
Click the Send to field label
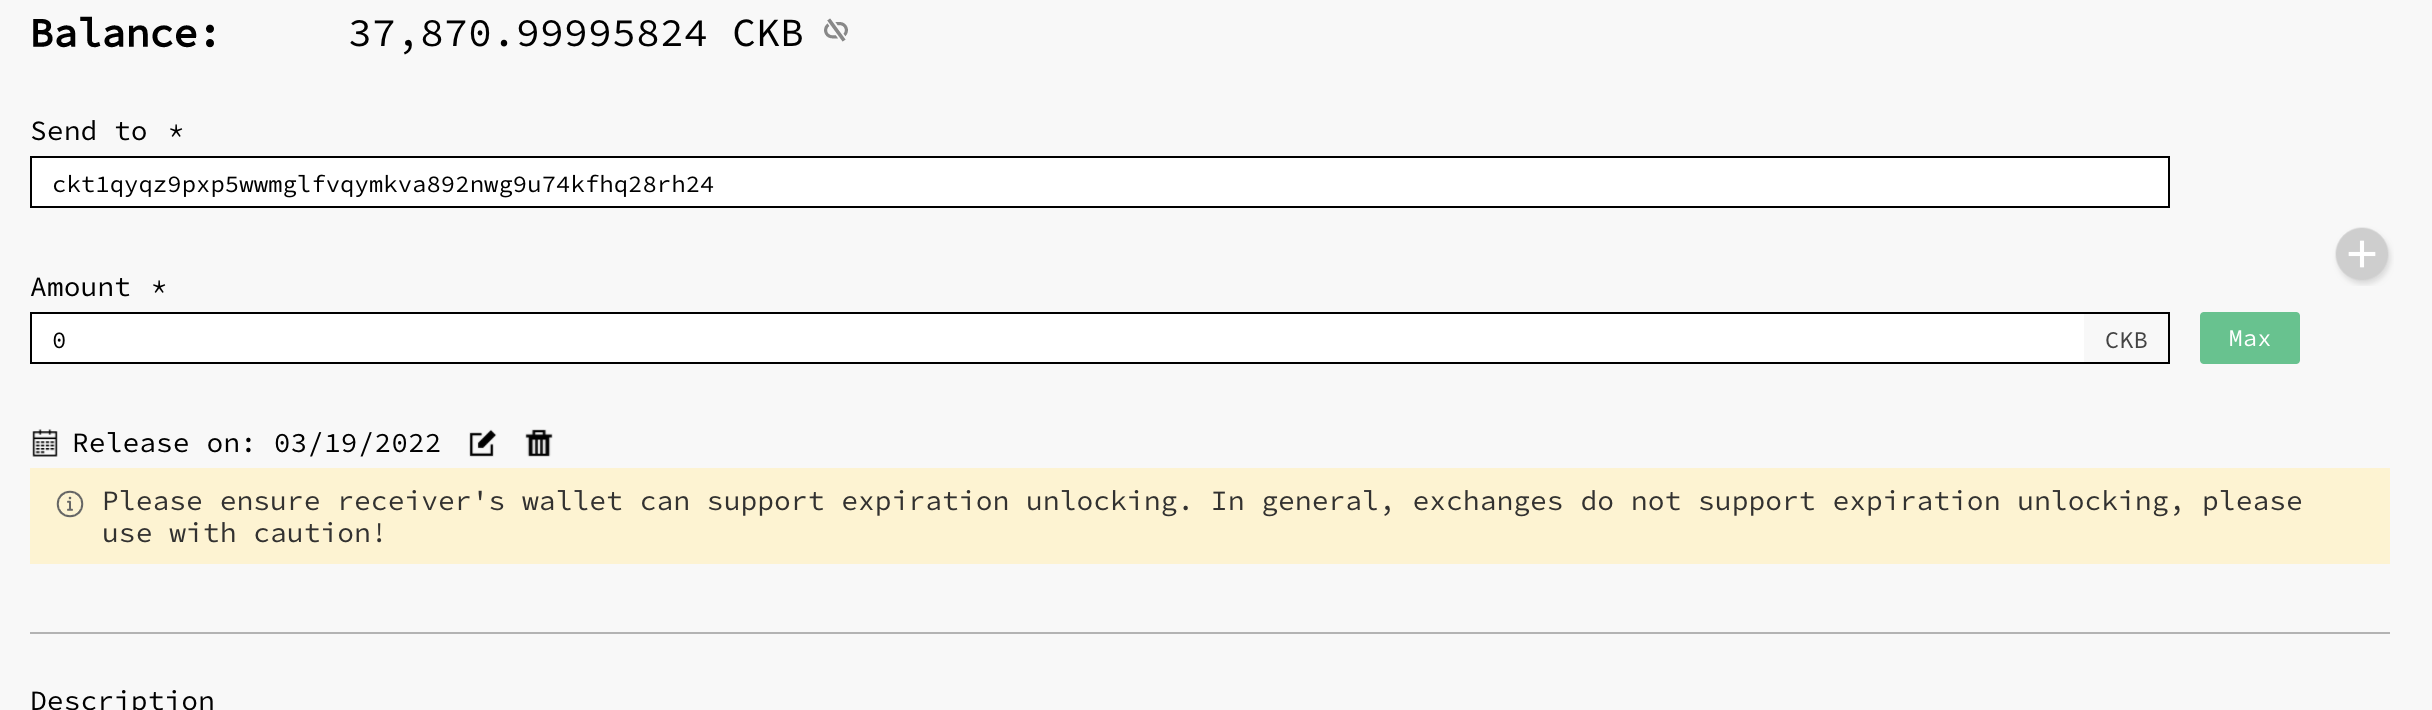89,131
